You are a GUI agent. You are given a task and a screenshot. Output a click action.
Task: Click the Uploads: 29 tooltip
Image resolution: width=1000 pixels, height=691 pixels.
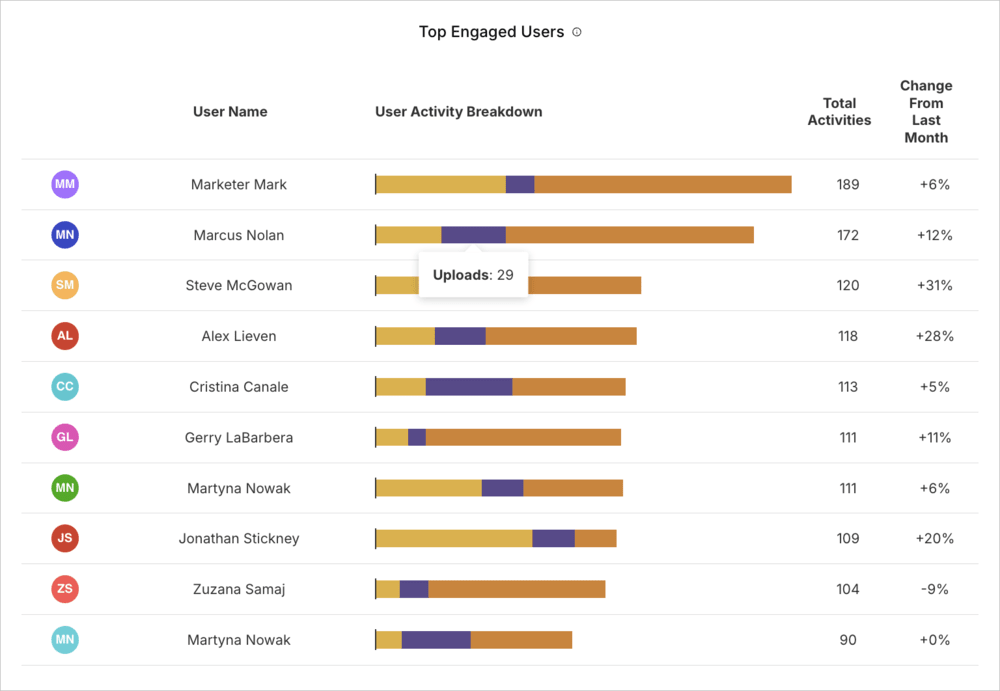click(x=473, y=274)
